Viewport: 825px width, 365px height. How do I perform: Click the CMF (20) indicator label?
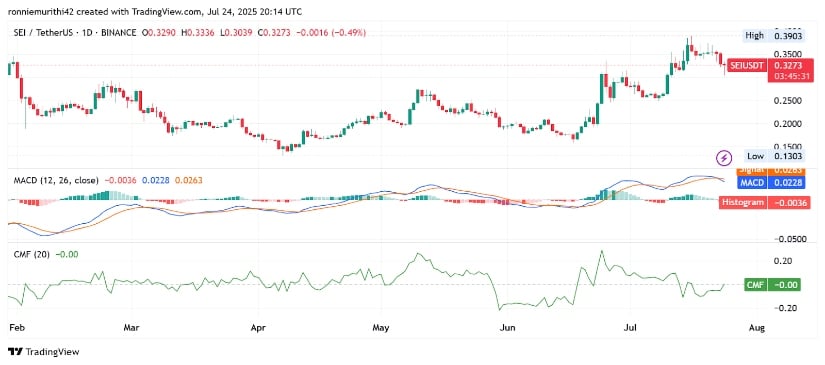point(32,255)
